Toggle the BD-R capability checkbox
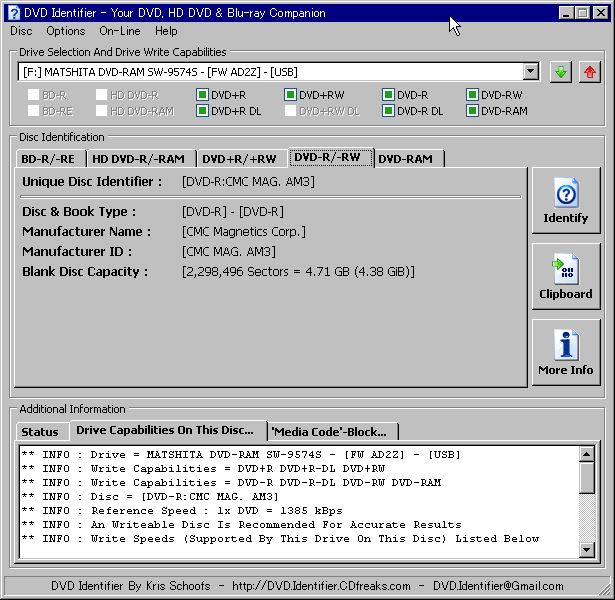The image size is (615, 600). [33, 95]
